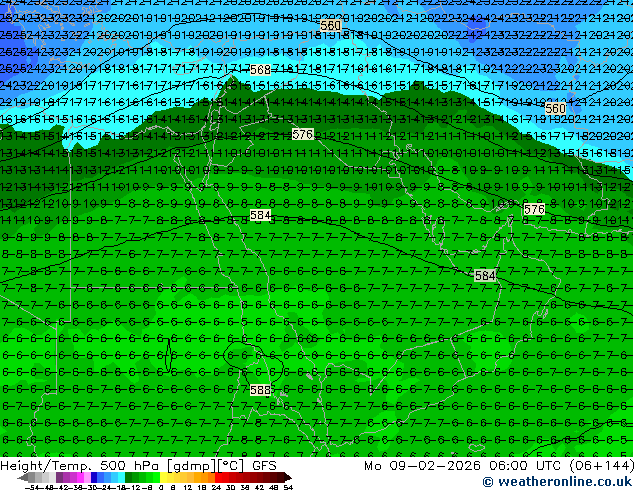Click the cyan -18 degree legend swatch
Viewport: 634px width, 490px height.
[122, 477]
